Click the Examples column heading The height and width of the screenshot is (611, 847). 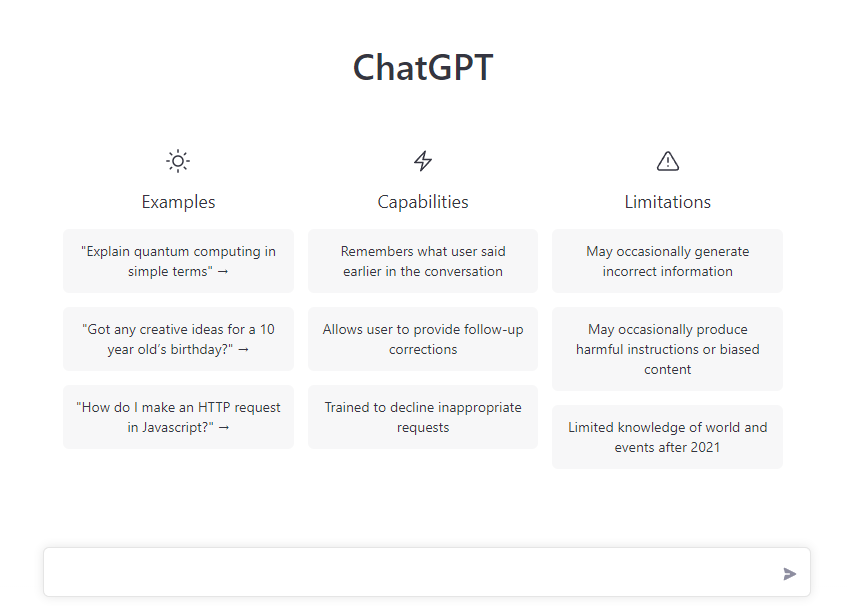[x=178, y=202]
